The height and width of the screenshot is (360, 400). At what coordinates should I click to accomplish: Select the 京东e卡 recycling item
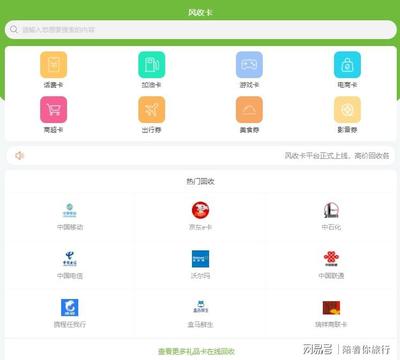200,217
